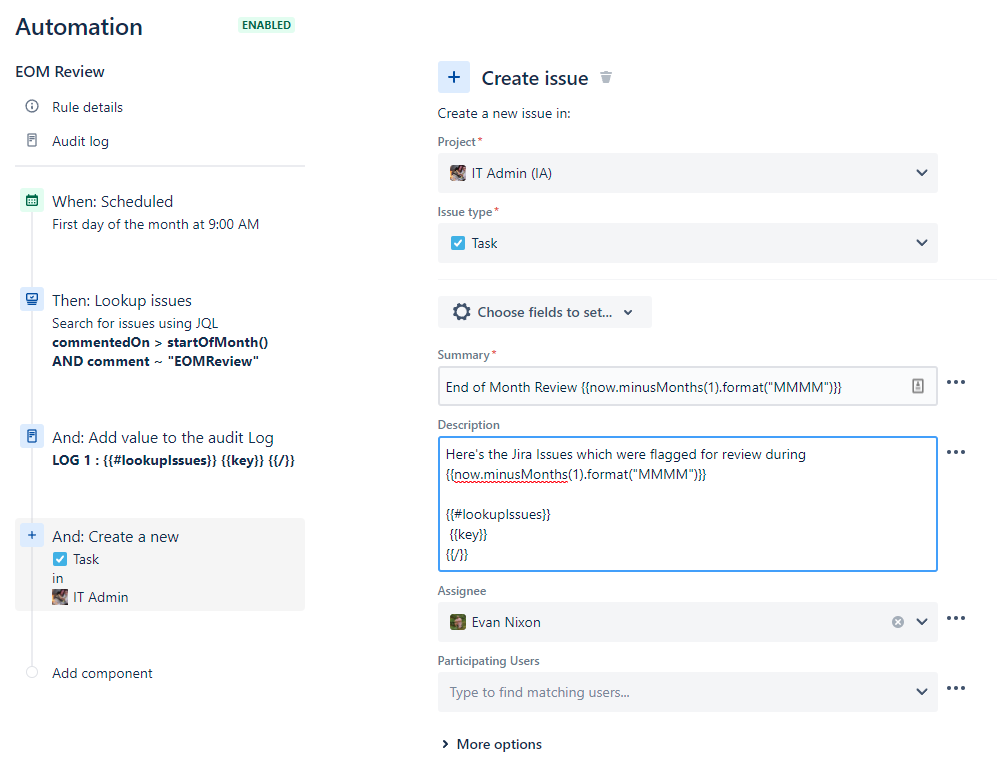Select the audit log action step icon

(32, 436)
